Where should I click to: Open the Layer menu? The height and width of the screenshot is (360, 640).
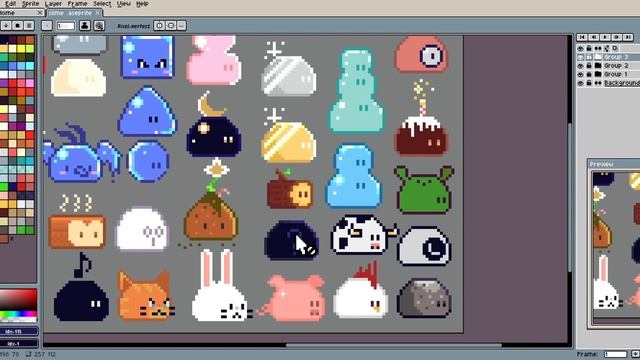coord(53,4)
